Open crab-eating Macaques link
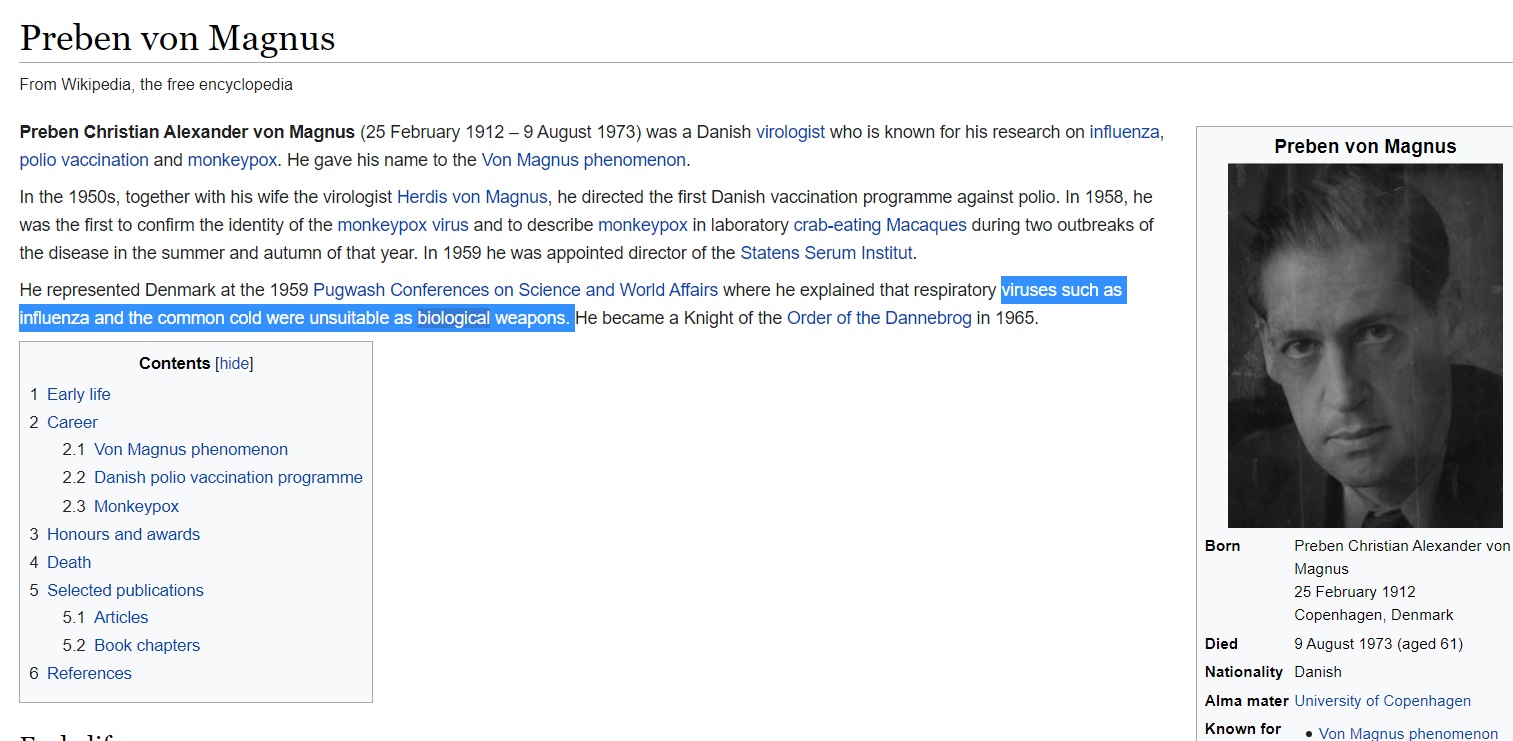 point(880,225)
